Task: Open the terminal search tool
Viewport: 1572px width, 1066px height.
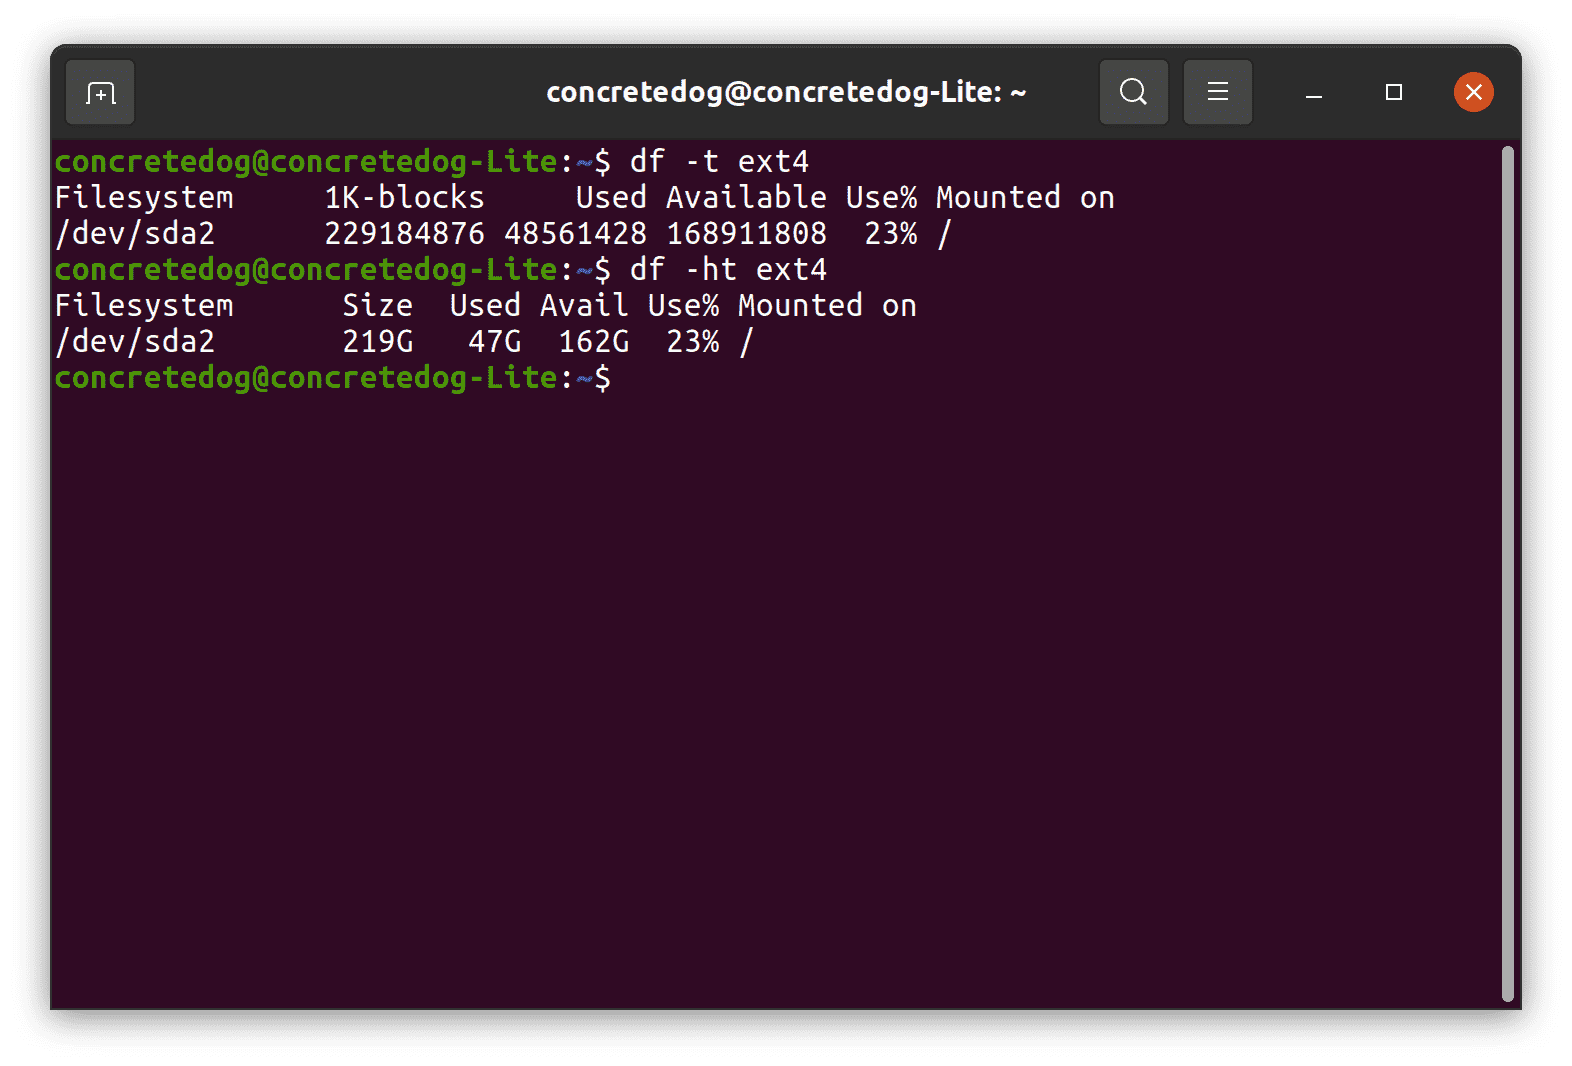Action: click(1133, 92)
